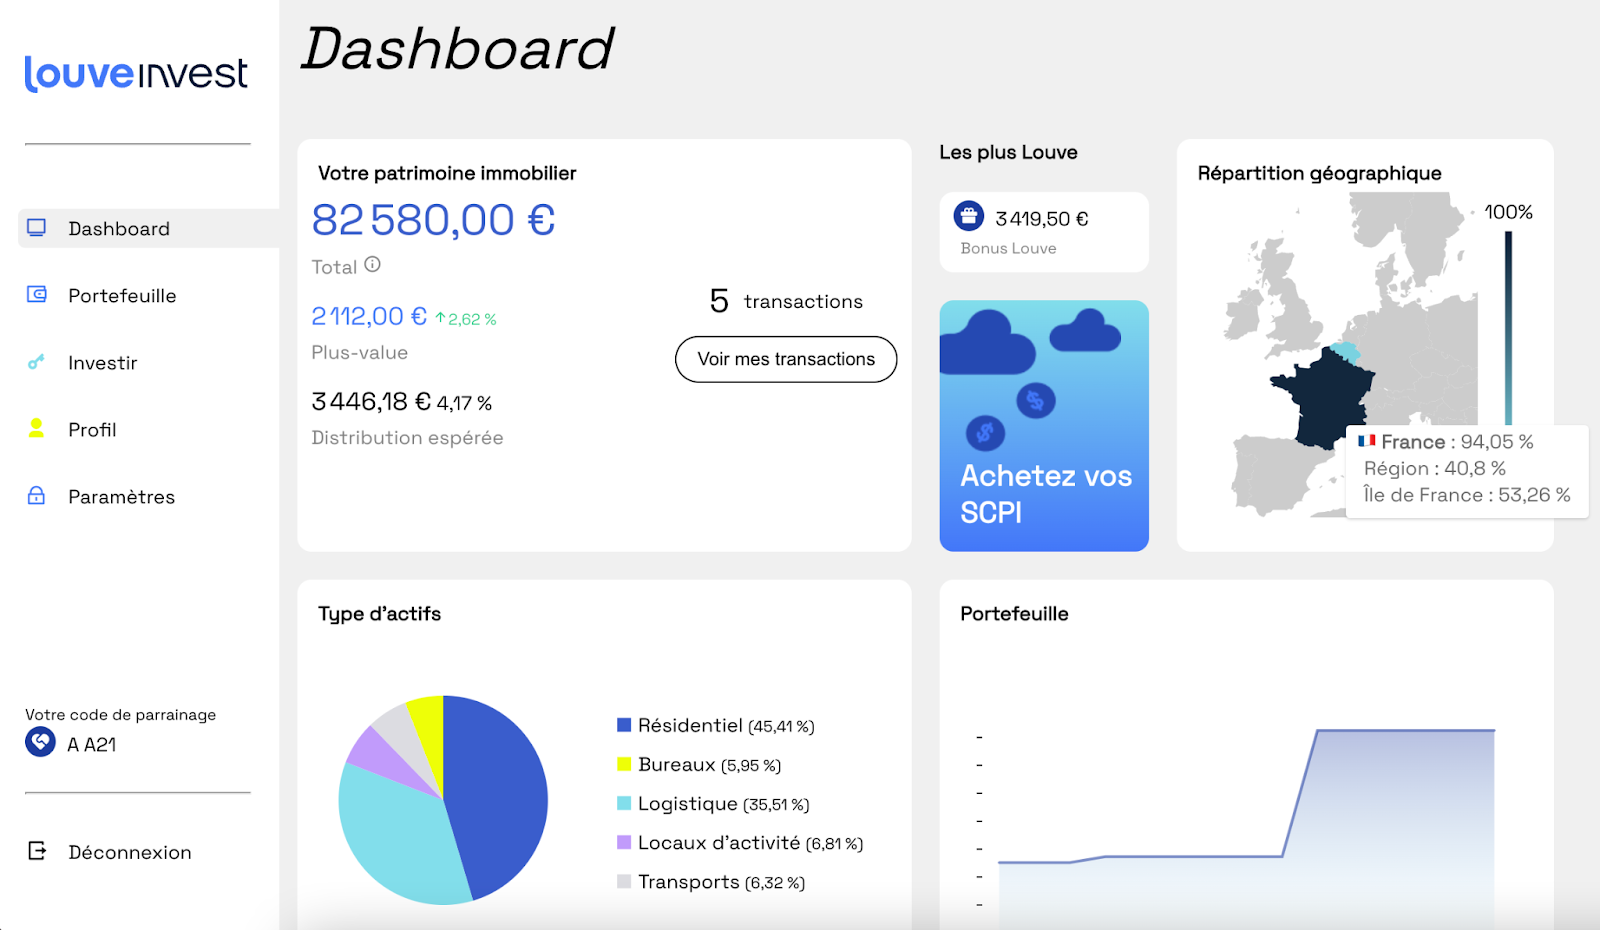Click the Locaux d'activité purple legend swatch
Image resolution: width=1600 pixels, height=930 pixels.
click(x=624, y=842)
